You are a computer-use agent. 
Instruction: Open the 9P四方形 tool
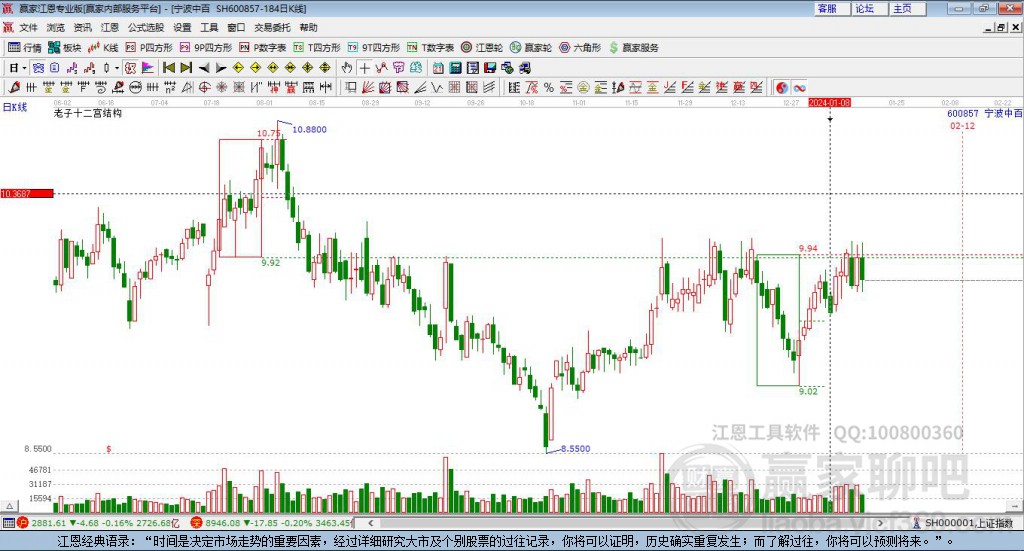click(x=206, y=48)
